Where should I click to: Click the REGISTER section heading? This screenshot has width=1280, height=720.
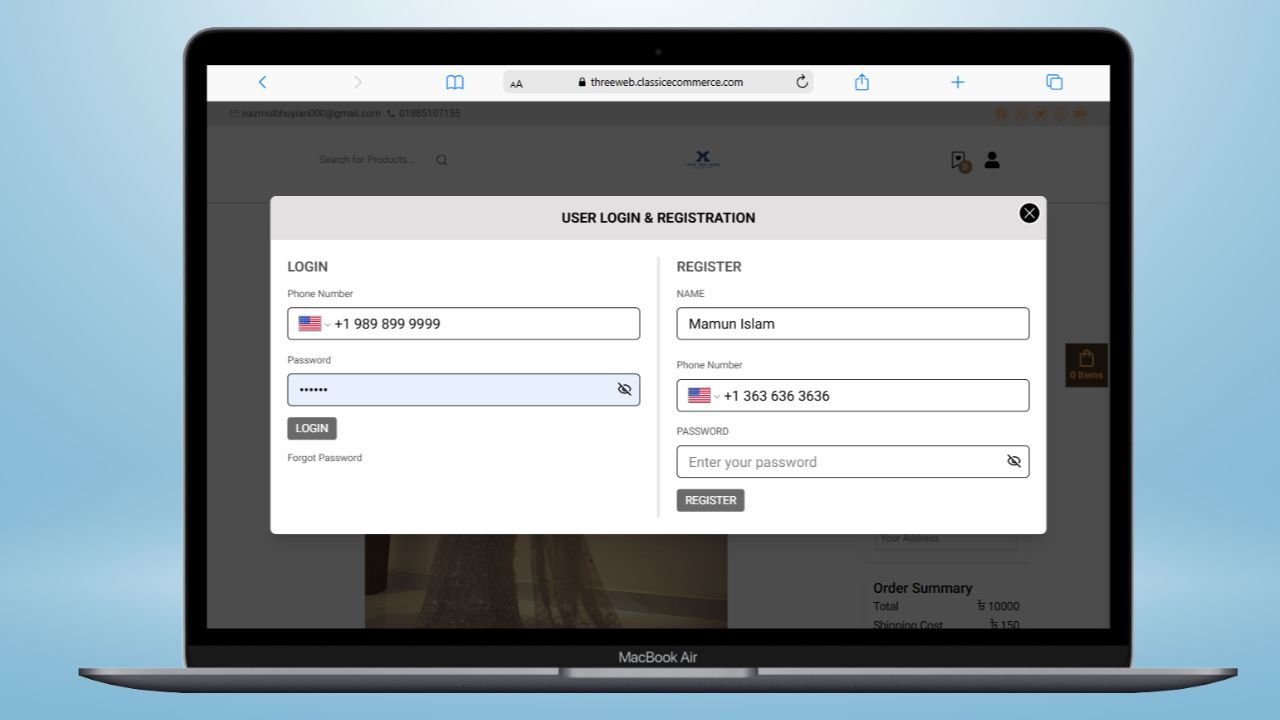pos(709,267)
